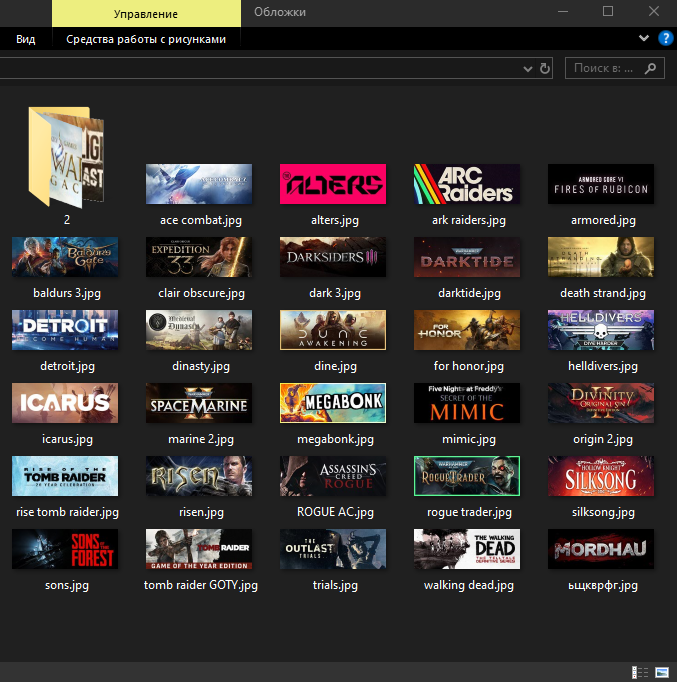Select the detroit.jpg image
Screen dimensions: 677x682
(65, 330)
